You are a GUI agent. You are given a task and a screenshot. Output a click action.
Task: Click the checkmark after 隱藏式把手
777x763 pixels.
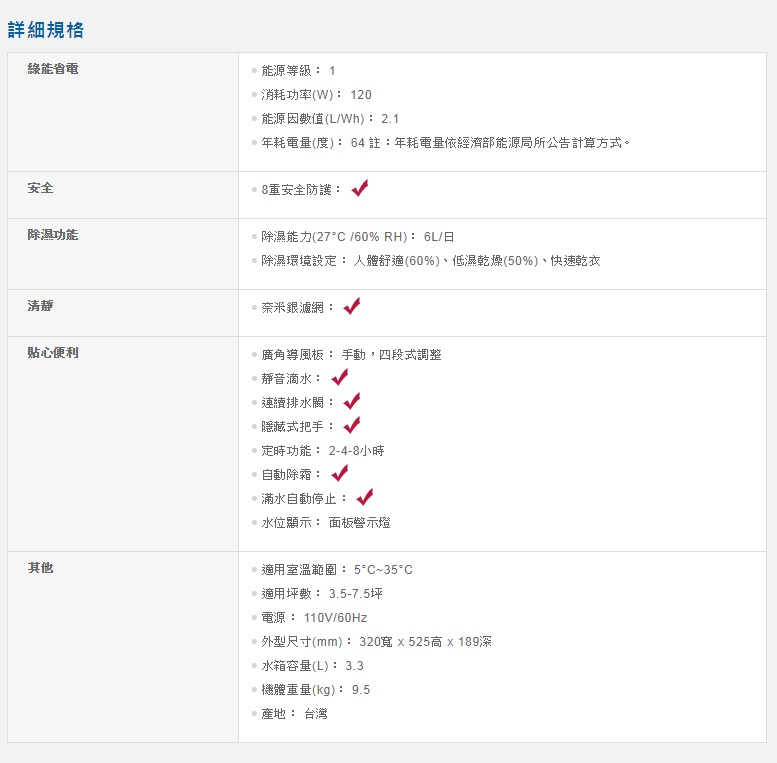pos(352,425)
